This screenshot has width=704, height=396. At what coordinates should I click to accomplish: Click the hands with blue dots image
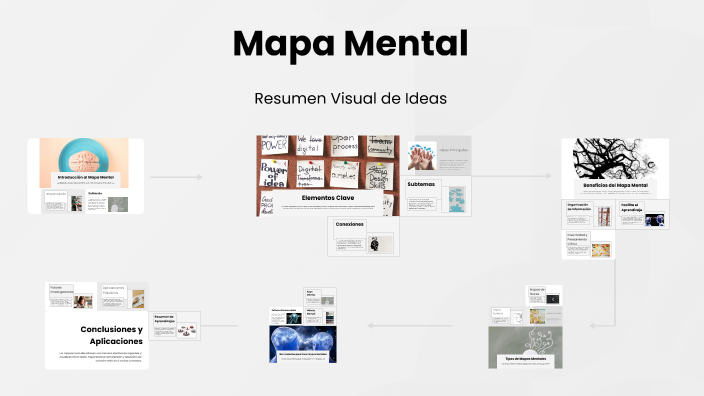coord(422,156)
